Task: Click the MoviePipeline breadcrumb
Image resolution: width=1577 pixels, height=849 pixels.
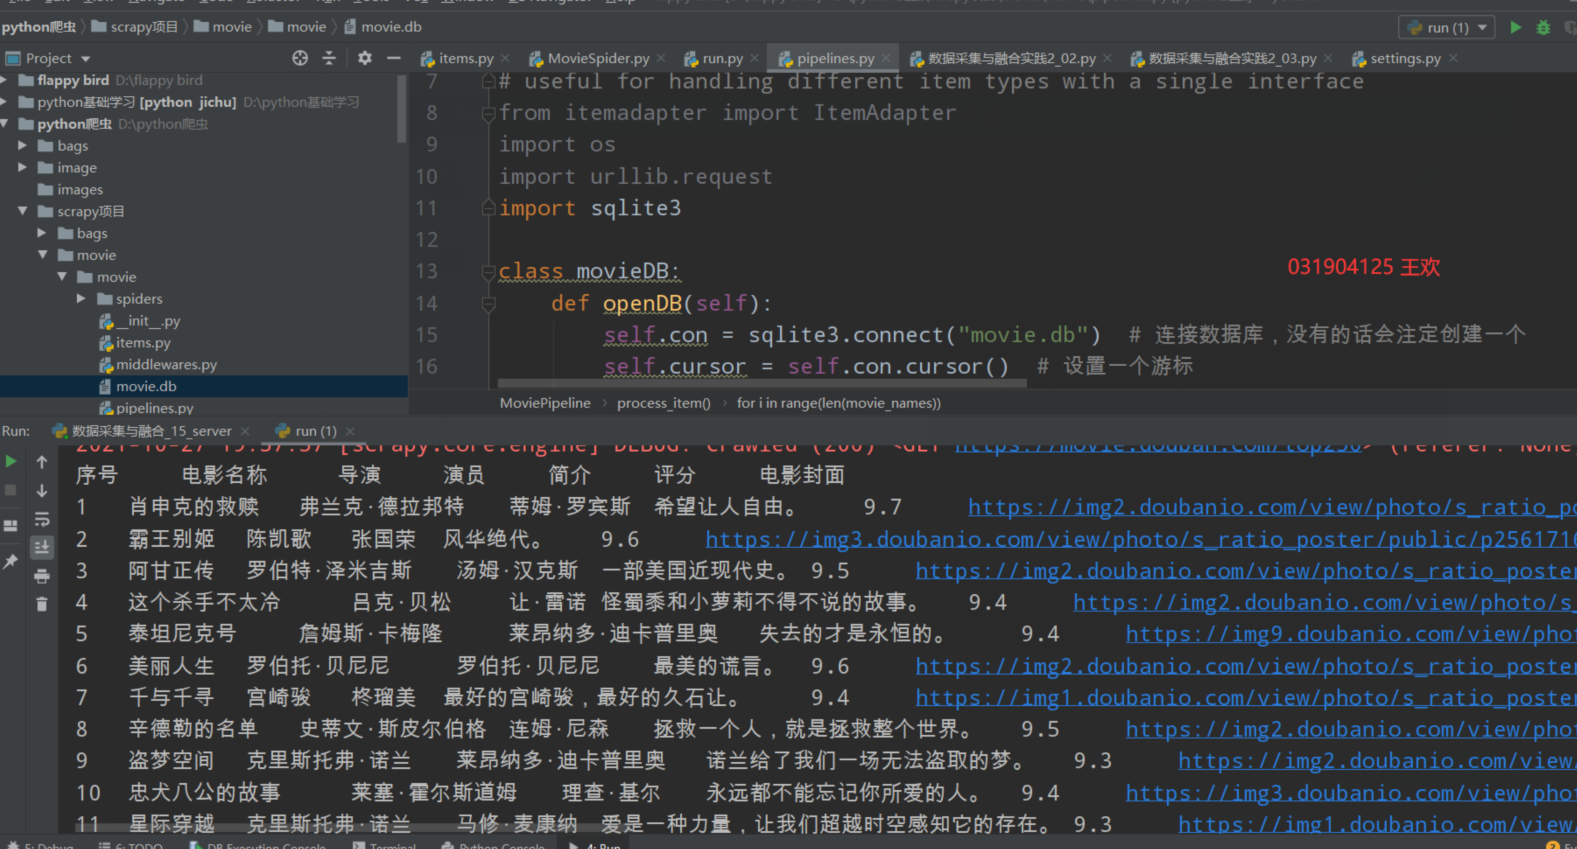Action: (x=545, y=403)
